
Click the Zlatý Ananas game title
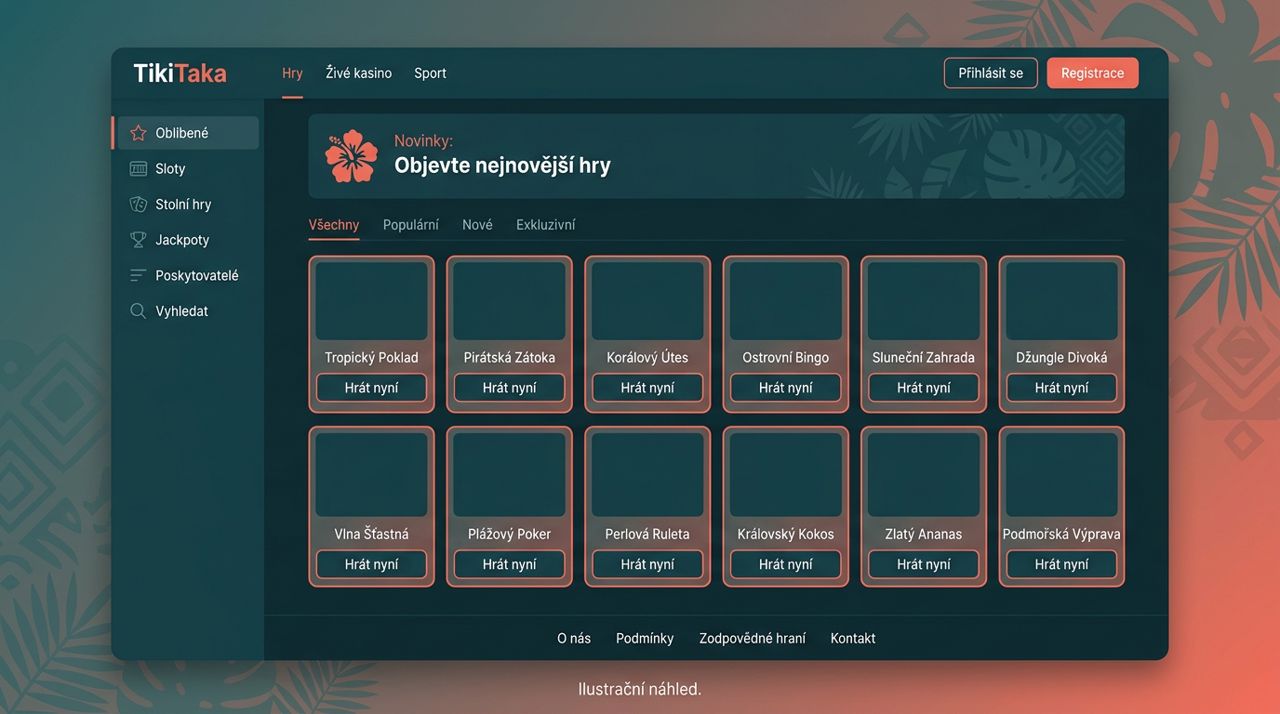(x=923, y=534)
